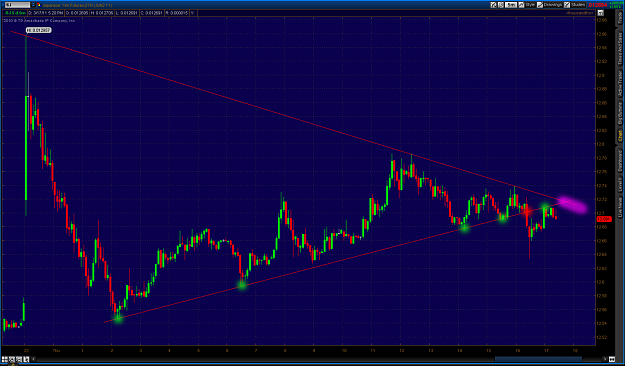
Task: Open the Active Trader sidebar tab
Action: (620, 84)
